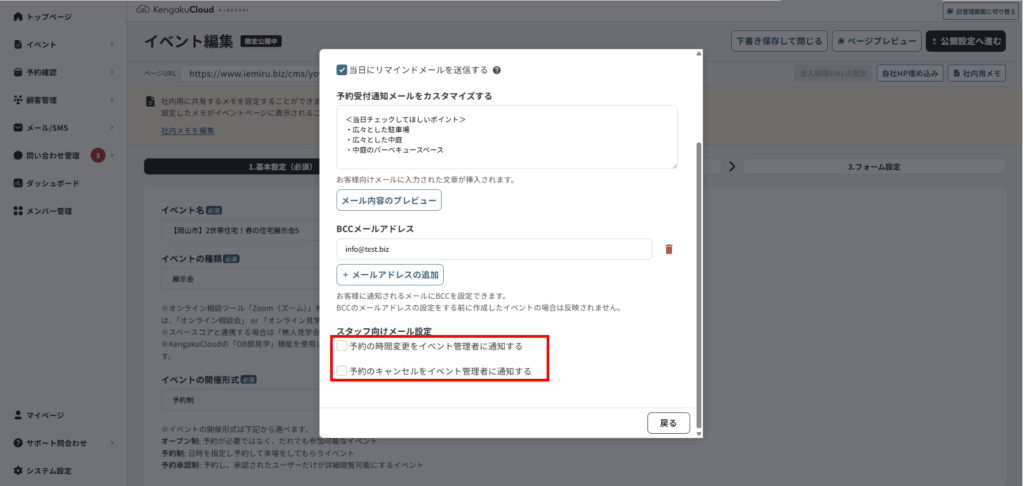
Task: Click the KengakuCloud logo
Action: [193, 9]
